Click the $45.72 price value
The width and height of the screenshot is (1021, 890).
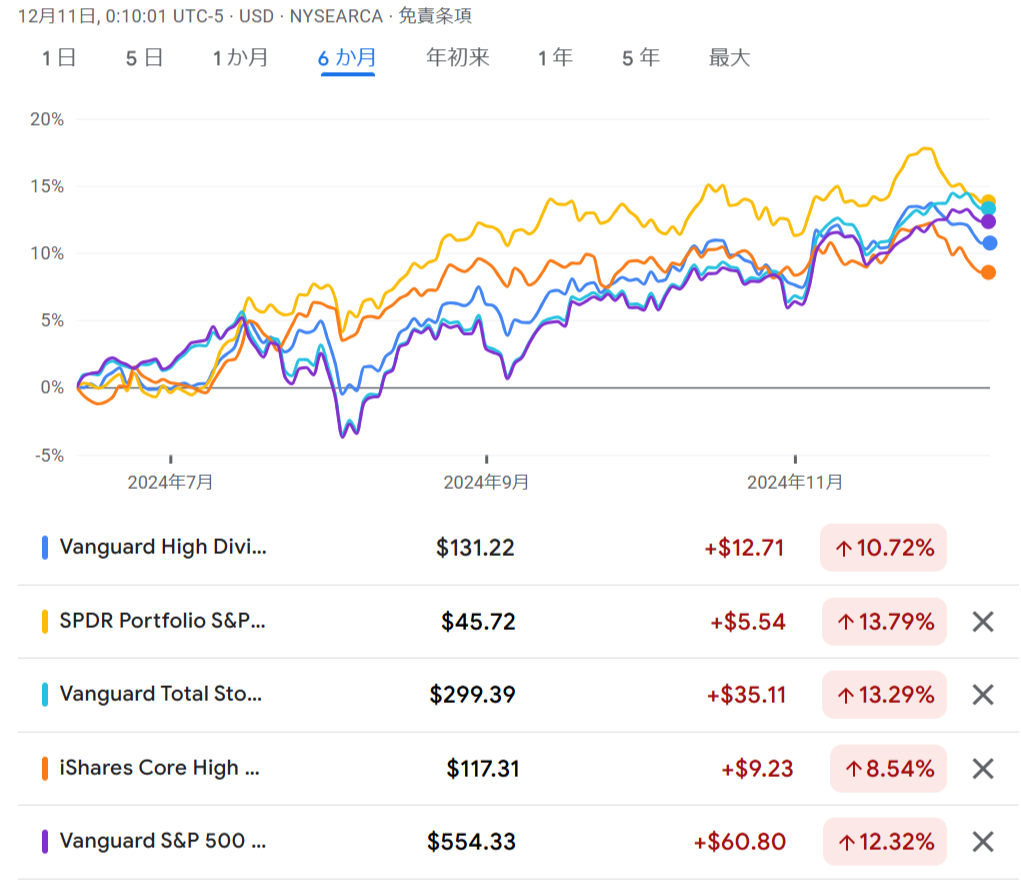(478, 622)
